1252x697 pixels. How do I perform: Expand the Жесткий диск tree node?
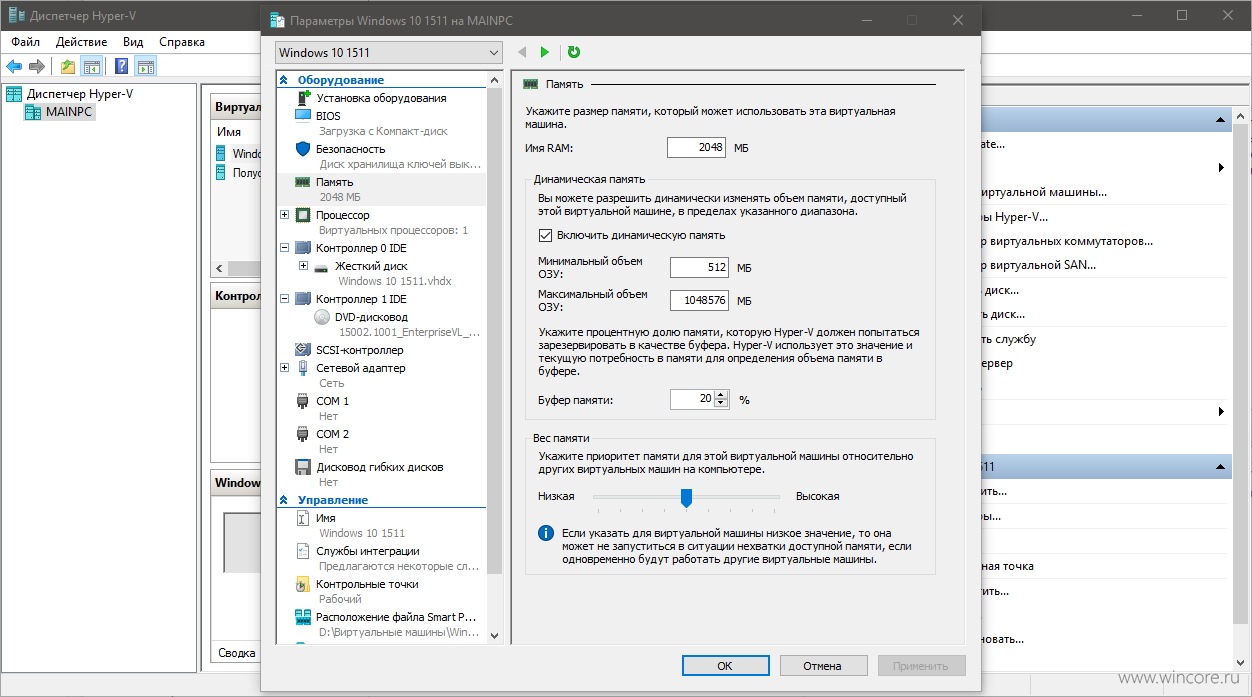point(303,266)
